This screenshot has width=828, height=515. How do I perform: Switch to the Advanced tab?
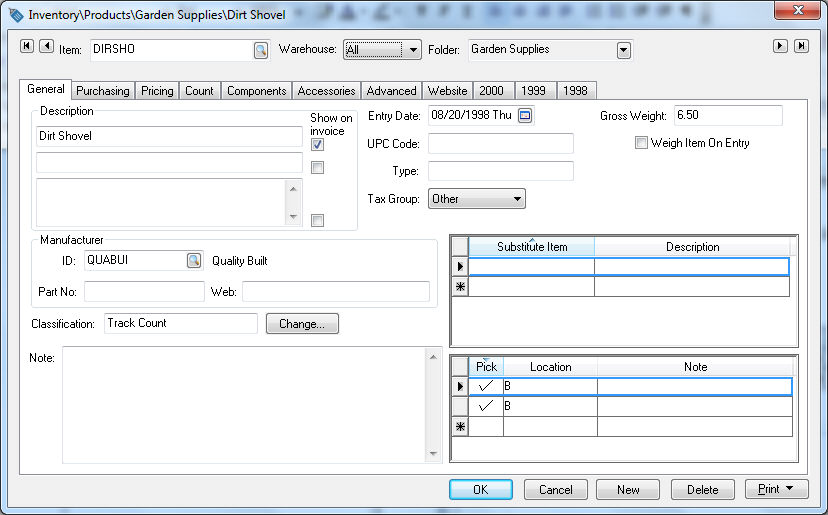pos(392,91)
